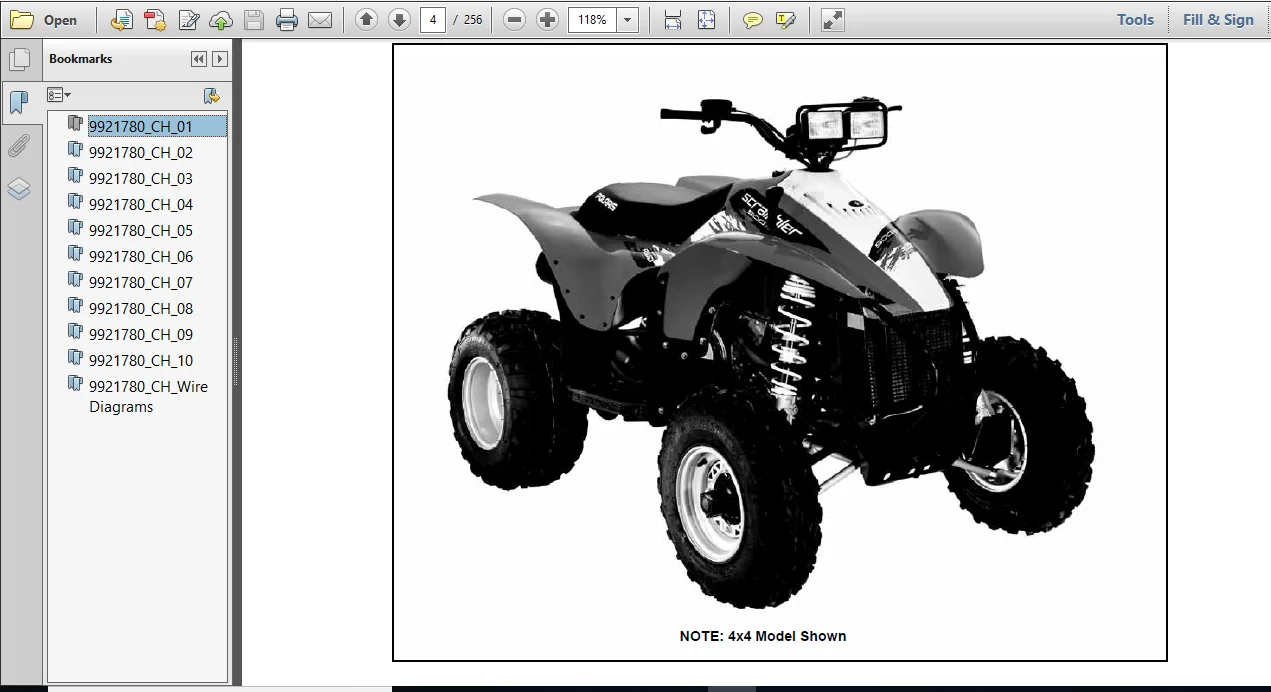Click the bookmark icon beside 9921780_CH_08

coord(75,306)
